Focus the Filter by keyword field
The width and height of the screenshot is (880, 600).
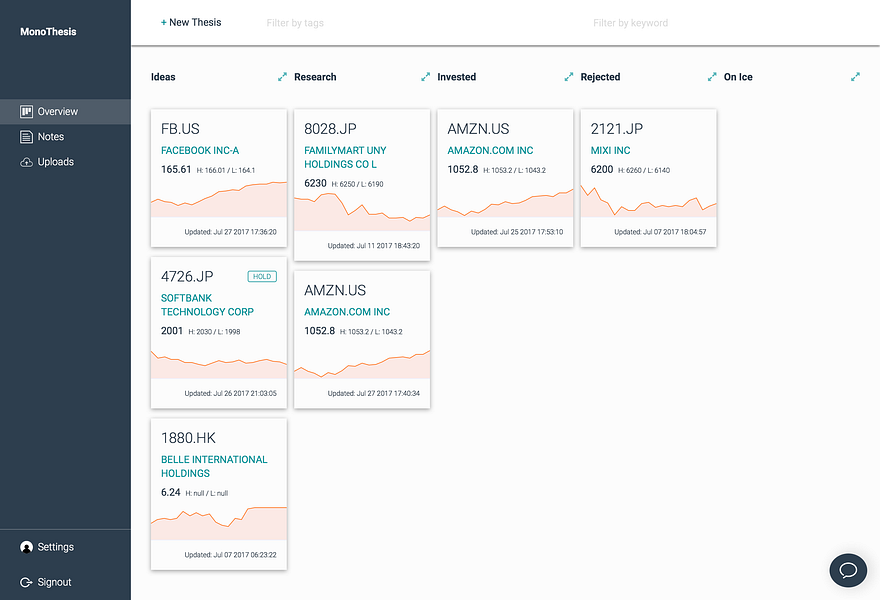(630, 23)
